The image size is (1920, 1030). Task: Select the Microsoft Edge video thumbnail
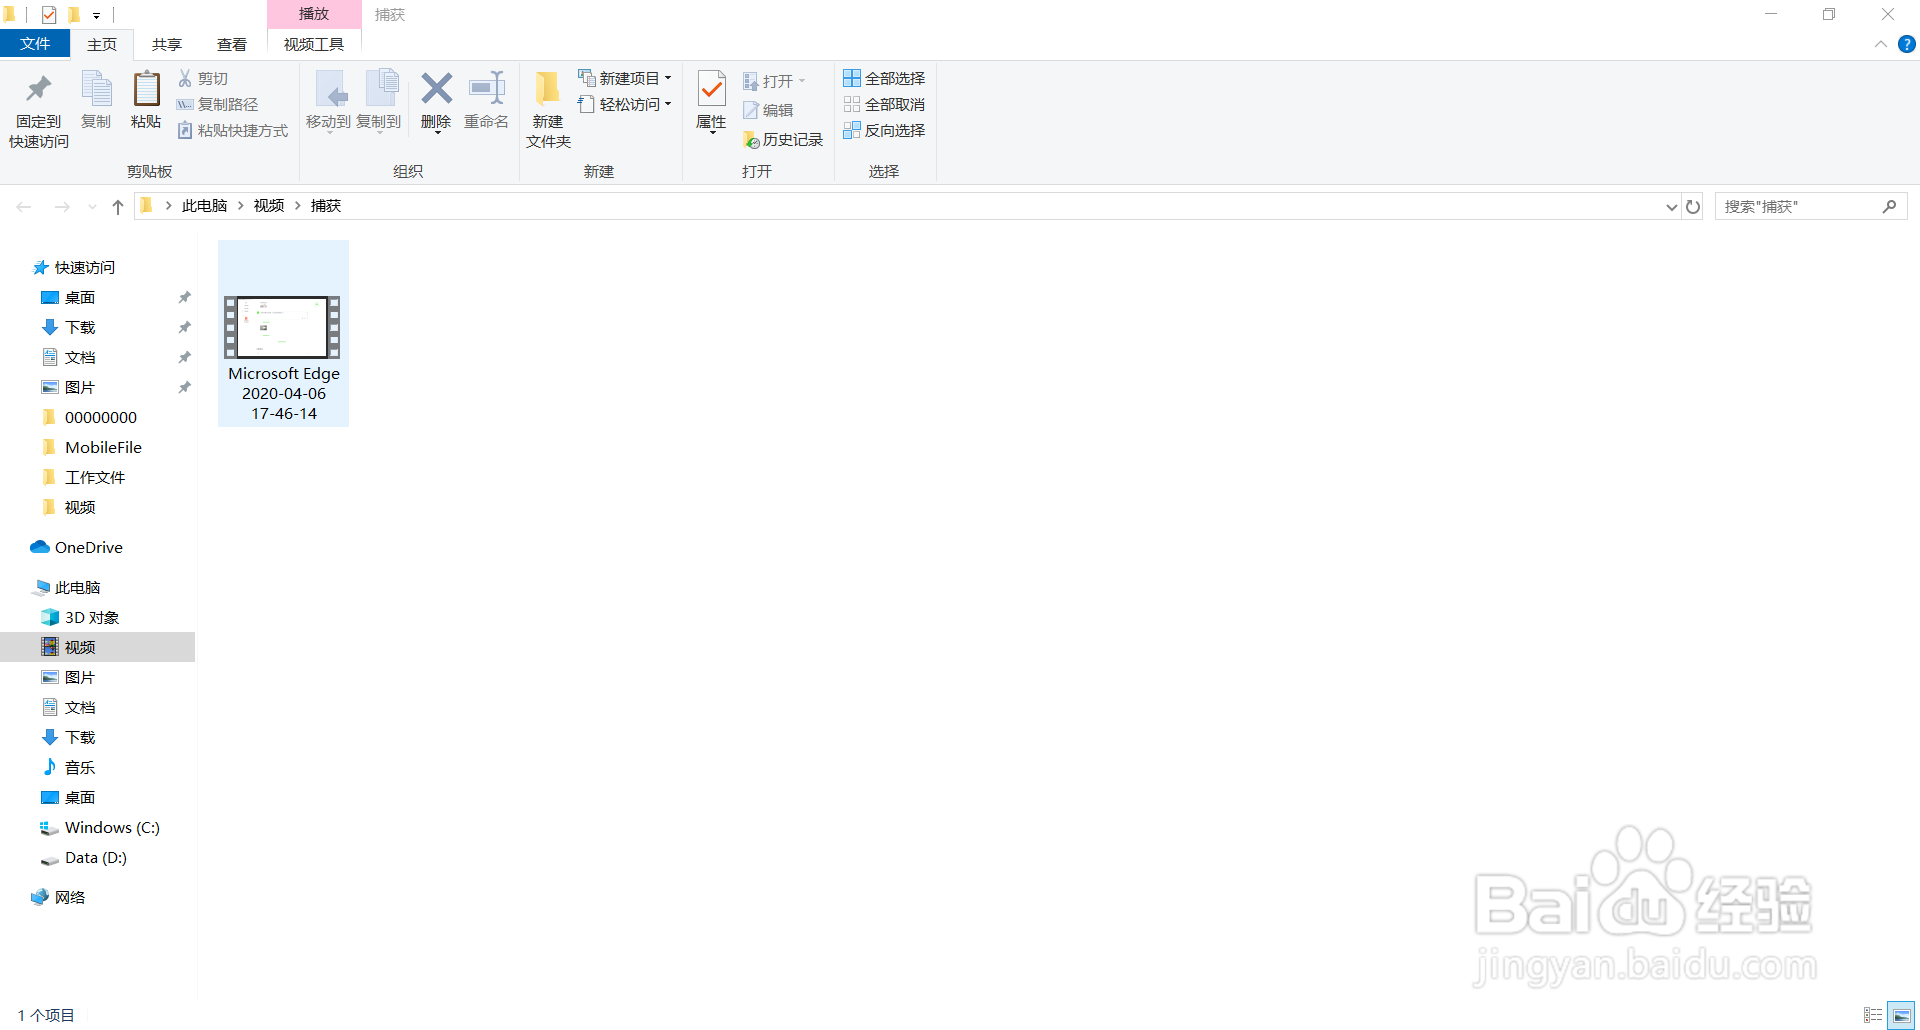(284, 334)
